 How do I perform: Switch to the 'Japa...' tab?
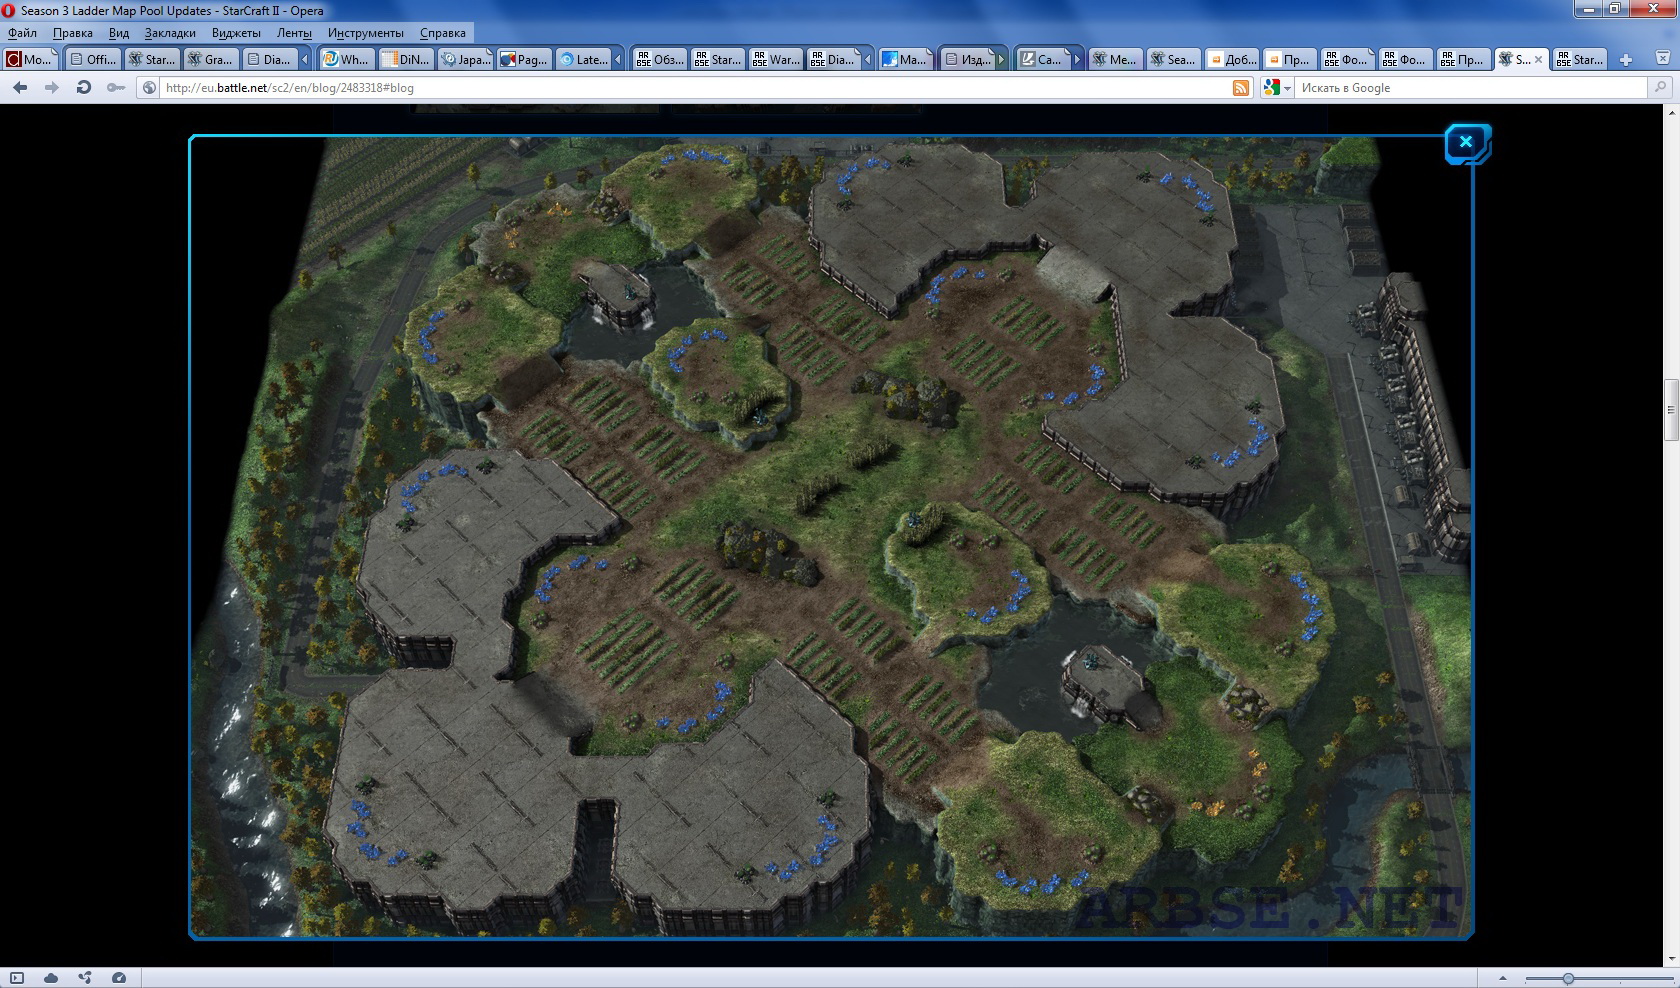click(x=465, y=60)
